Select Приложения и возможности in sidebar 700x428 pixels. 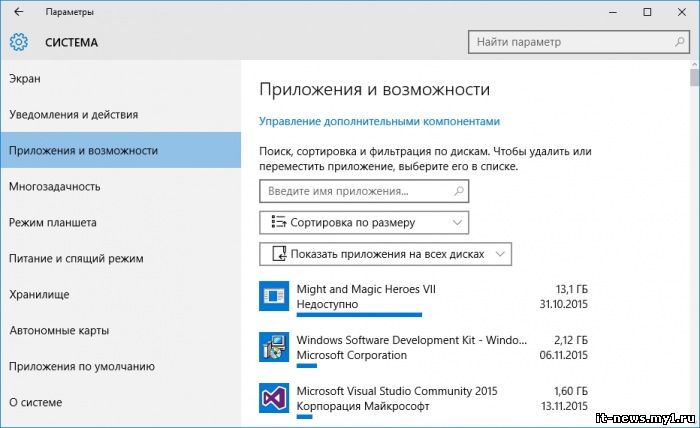tap(121, 150)
